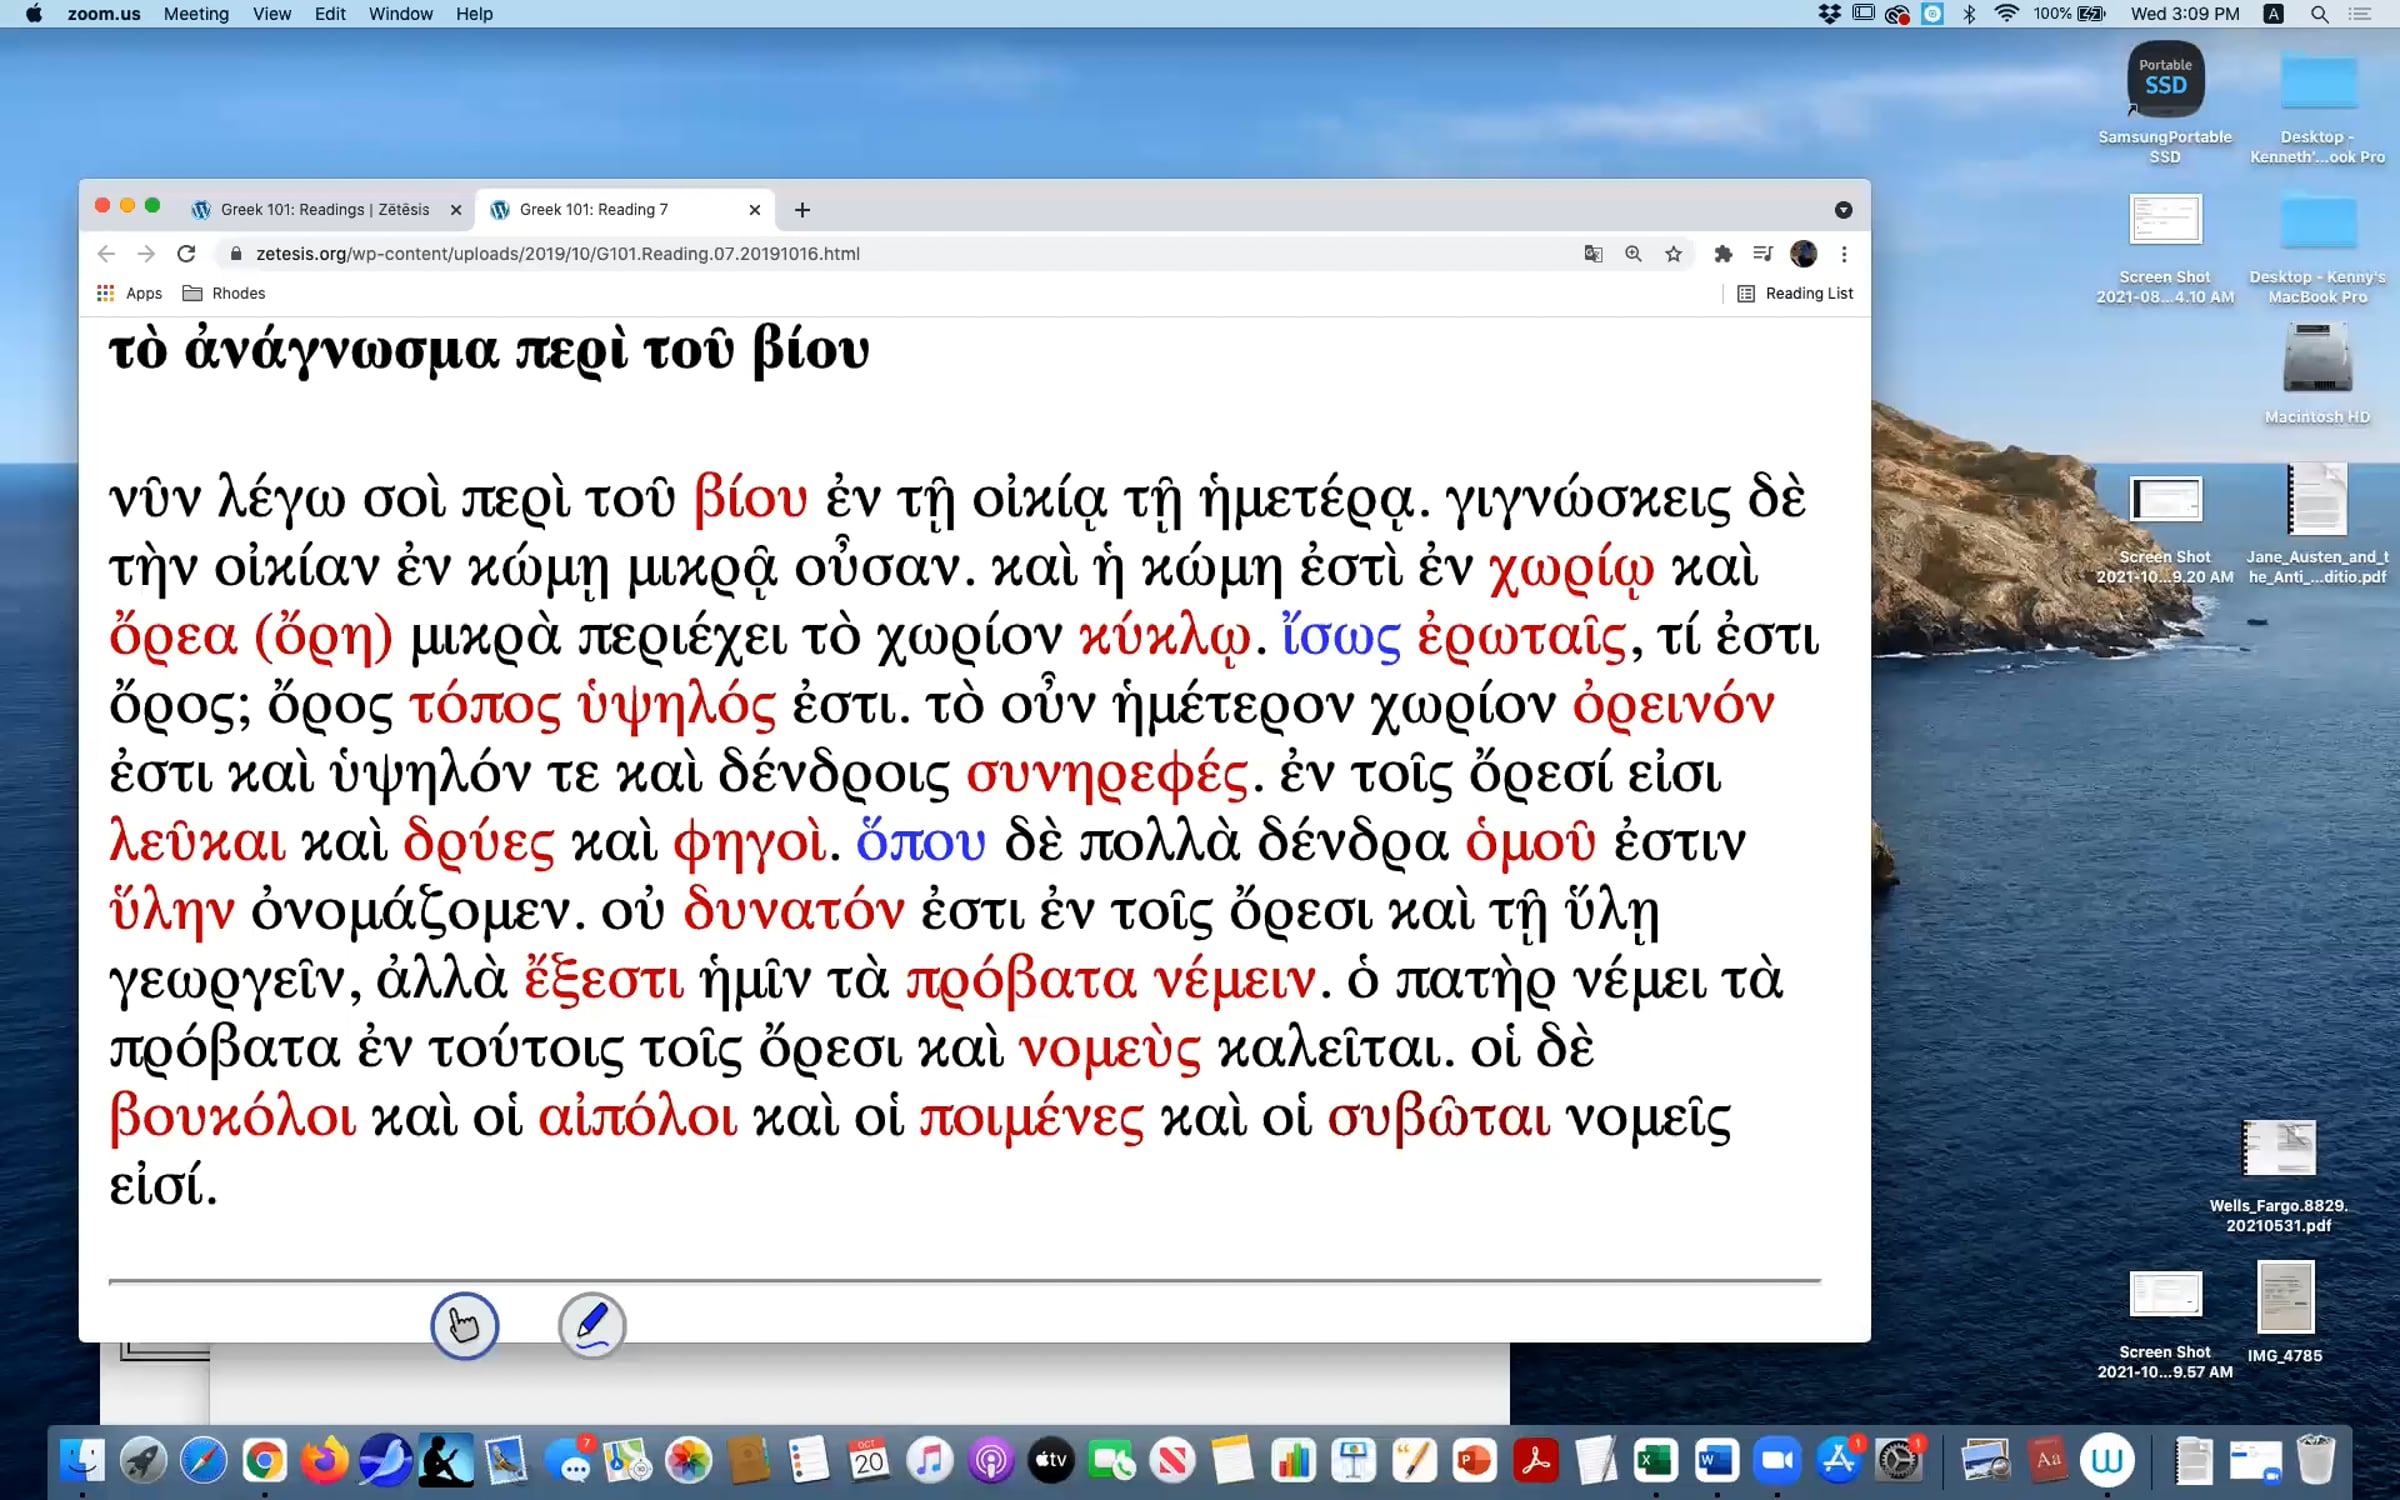This screenshot has width=2400, height=1500.
Task: Open the Chrome extensions puzzle icon
Action: 1722,254
